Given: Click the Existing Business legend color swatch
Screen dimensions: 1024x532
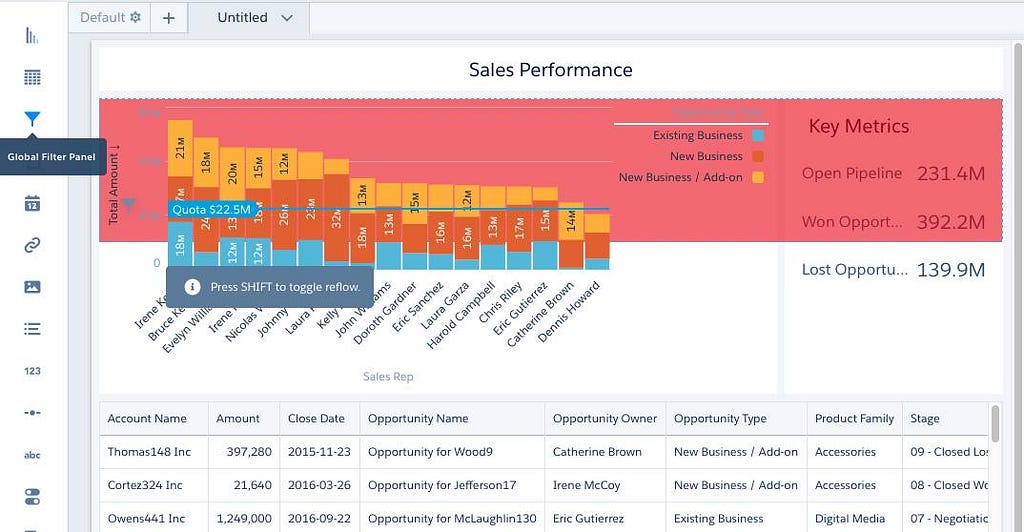Looking at the screenshot, I should [758, 136].
